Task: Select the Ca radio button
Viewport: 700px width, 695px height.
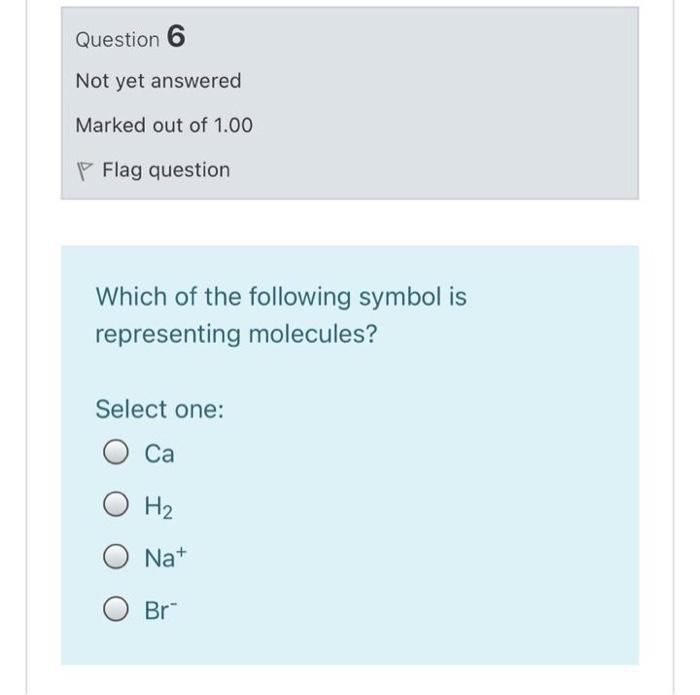Action: coord(117,454)
